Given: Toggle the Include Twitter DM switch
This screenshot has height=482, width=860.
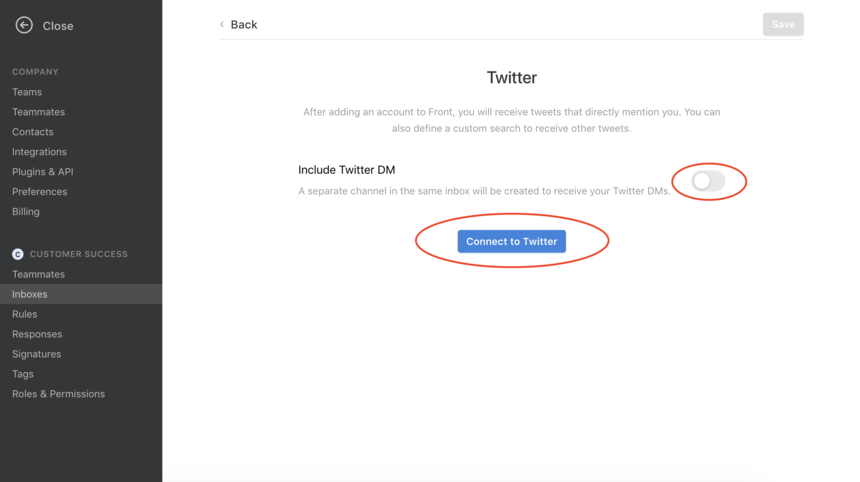Looking at the screenshot, I should tap(708, 181).
